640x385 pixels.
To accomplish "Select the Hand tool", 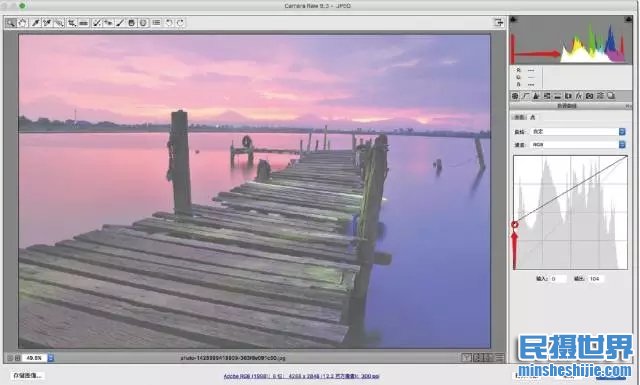I will point(22,23).
